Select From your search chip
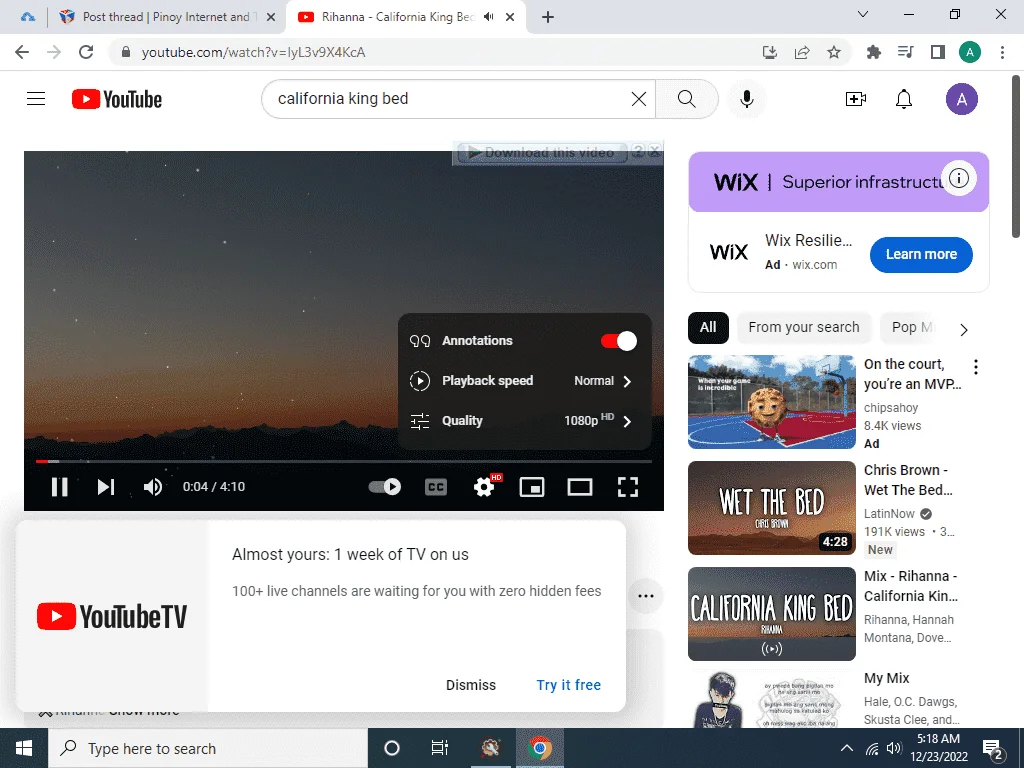This screenshot has height=768, width=1024. coord(804,327)
